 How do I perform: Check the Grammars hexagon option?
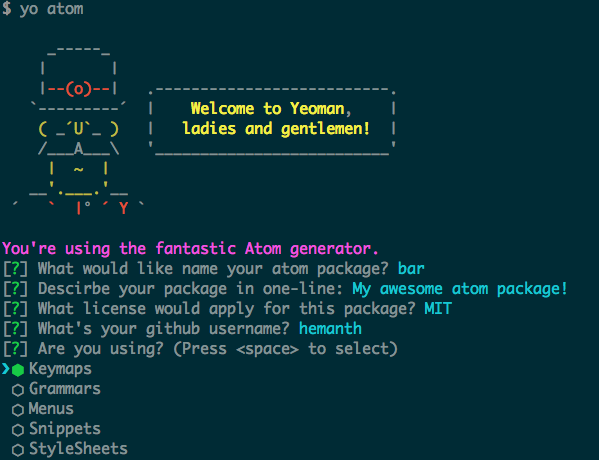pyautogui.click(x=18, y=390)
